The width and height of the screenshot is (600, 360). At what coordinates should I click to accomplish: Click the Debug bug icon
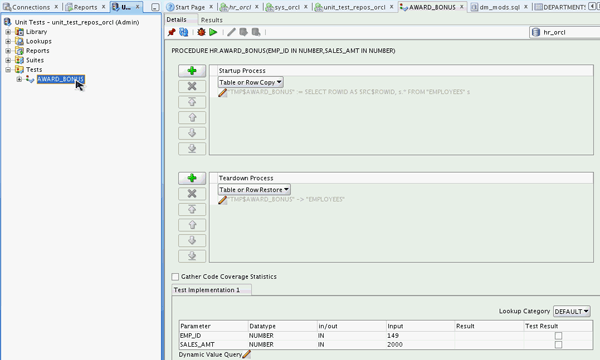(201, 33)
